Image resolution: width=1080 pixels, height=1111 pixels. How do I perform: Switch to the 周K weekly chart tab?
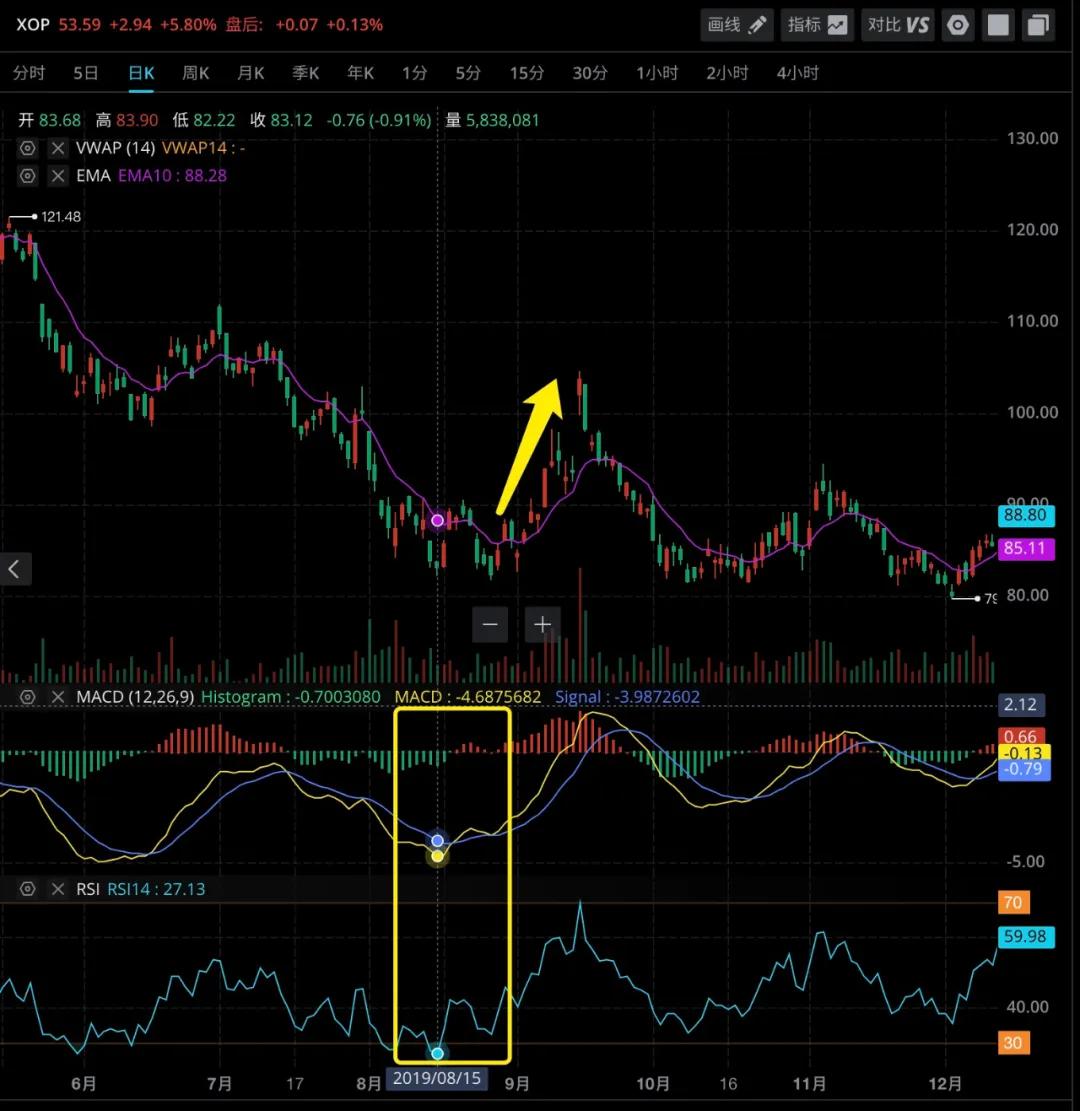click(x=195, y=73)
